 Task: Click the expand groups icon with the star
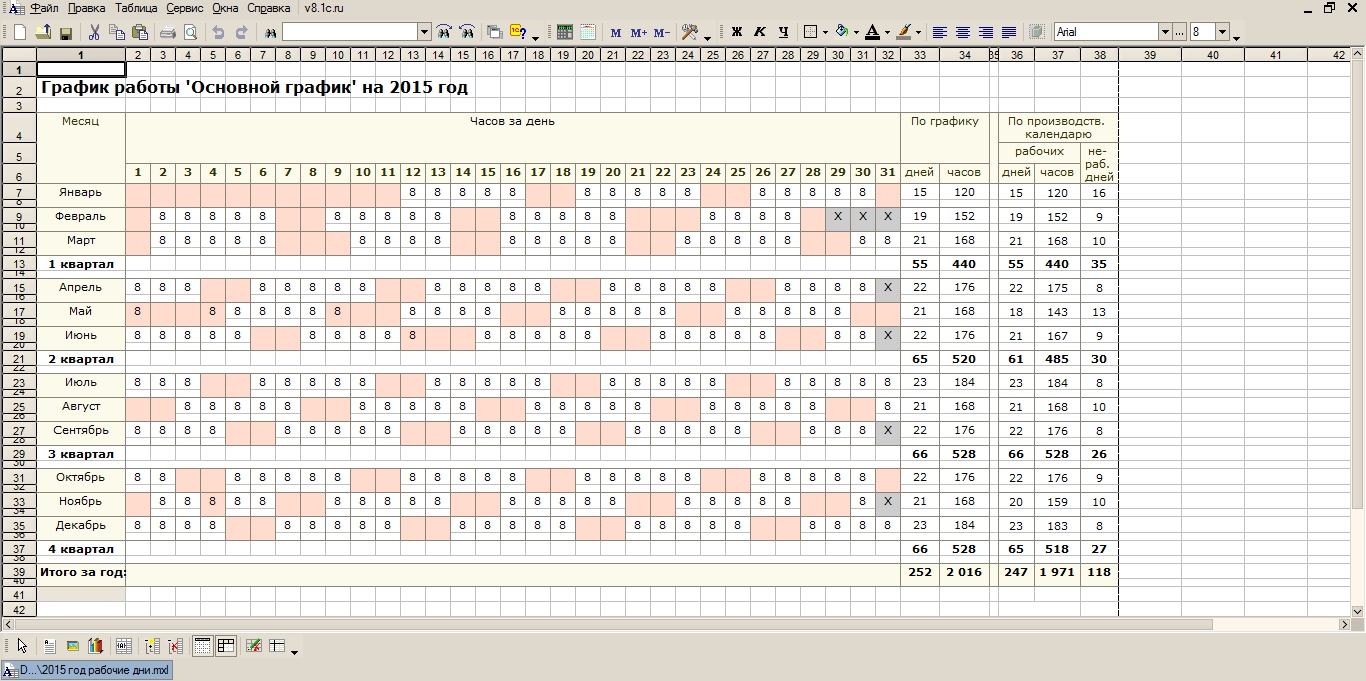click(x=152, y=646)
